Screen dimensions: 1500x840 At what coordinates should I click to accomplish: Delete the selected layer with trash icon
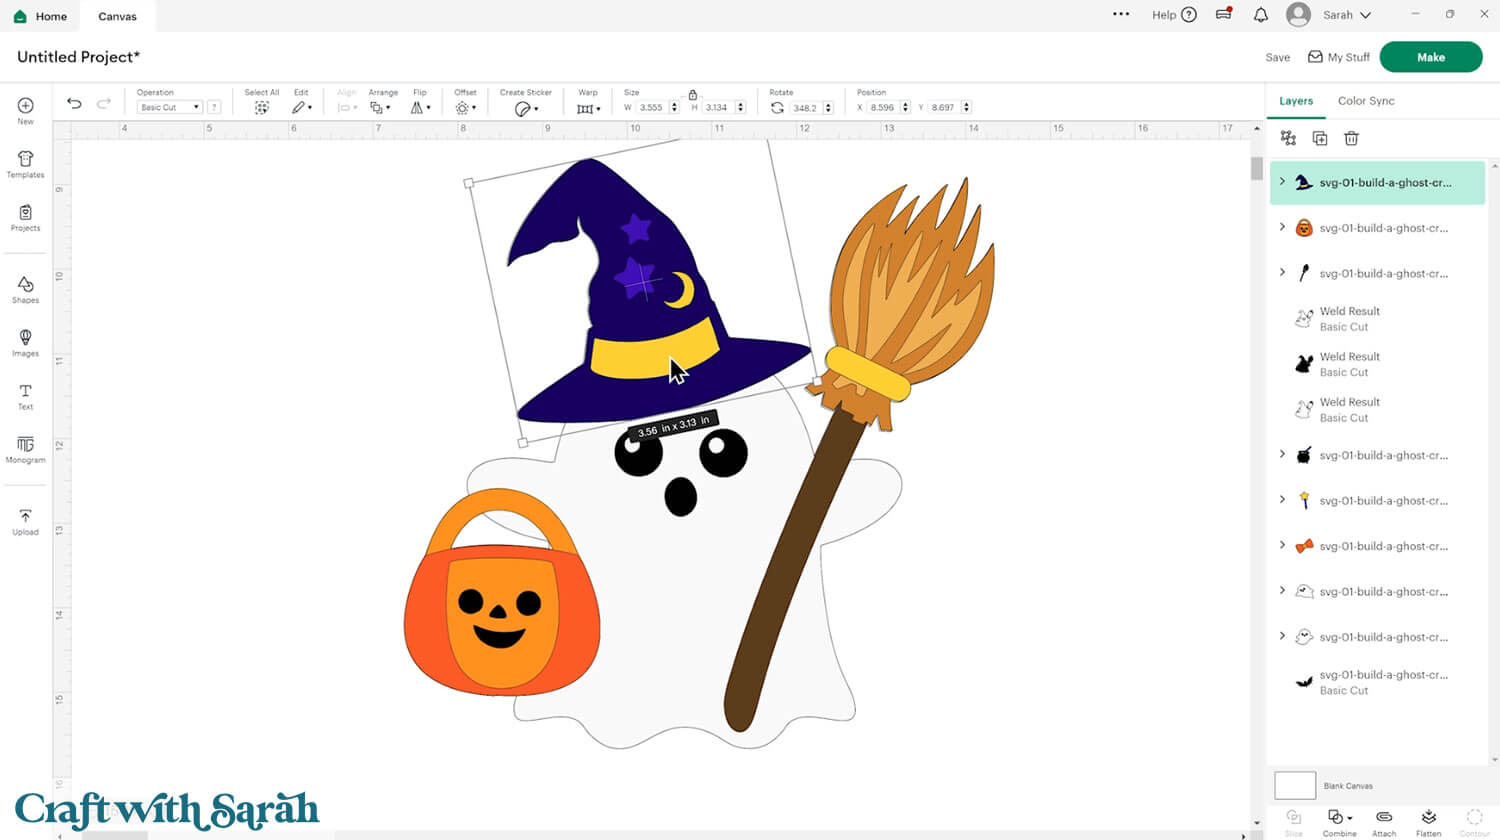1351,138
